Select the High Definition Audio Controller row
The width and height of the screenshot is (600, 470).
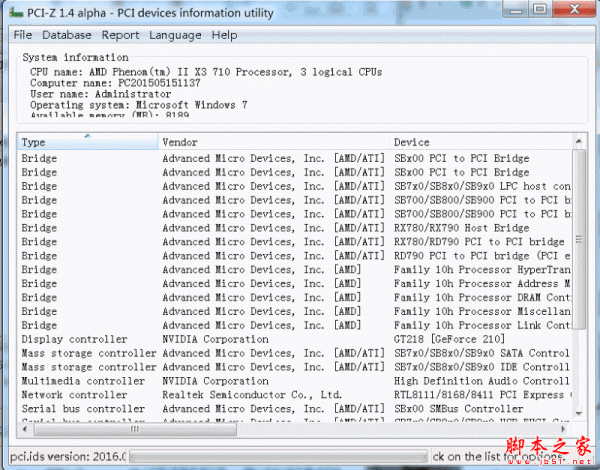pos(295,381)
